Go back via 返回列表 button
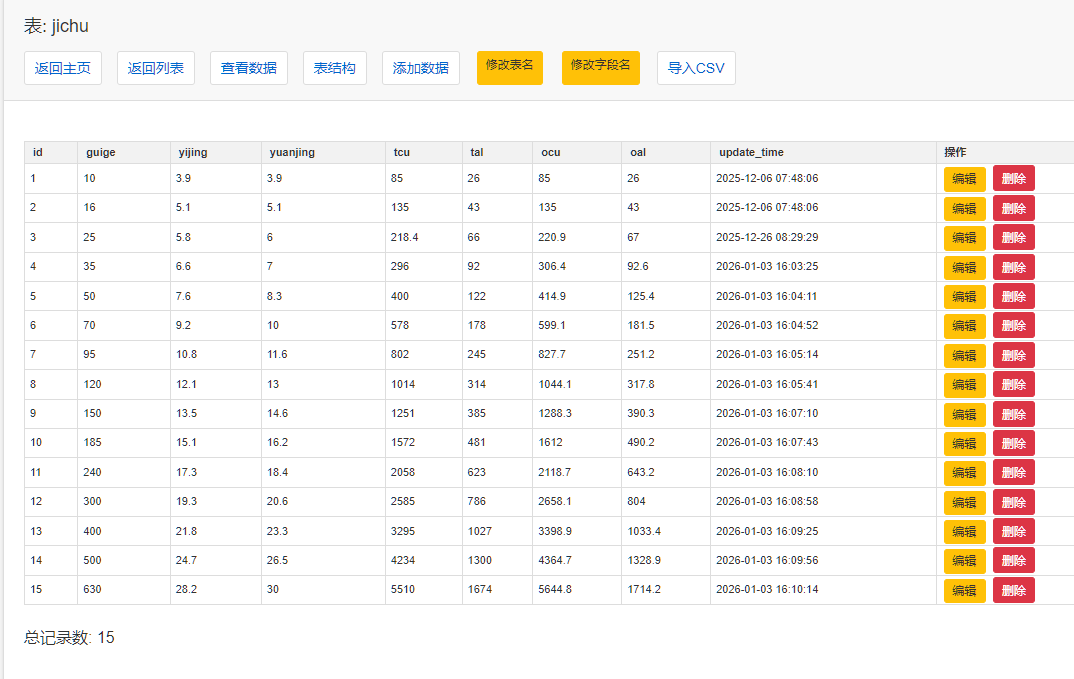Image resolution: width=1074 pixels, height=679 pixels. point(155,68)
